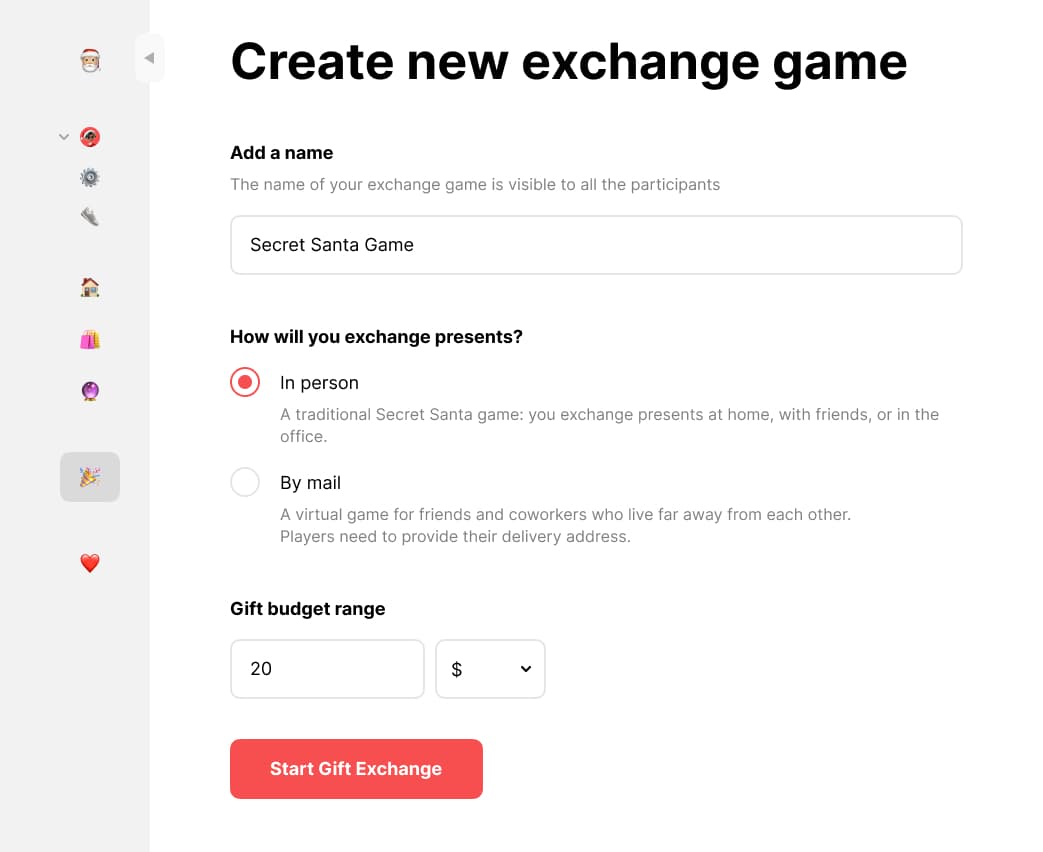Screen dimensions: 1043x852
Task: Click the Santa logo at the sidebar top
Action: tap(89, 59)
